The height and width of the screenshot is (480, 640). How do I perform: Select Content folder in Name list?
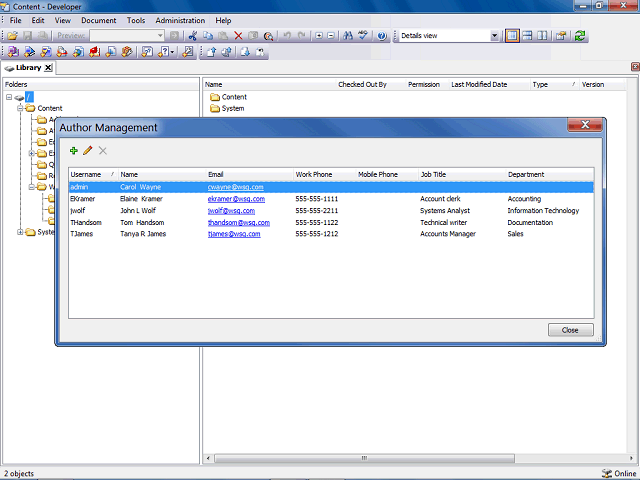pyautogui.click(x=228, y=97)
